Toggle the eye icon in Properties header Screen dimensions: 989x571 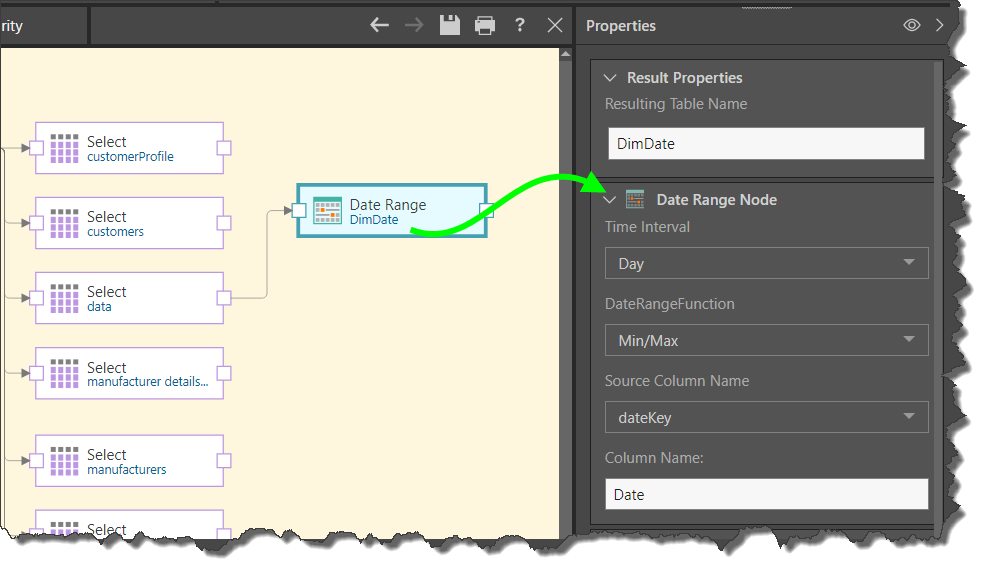point(911,26)
